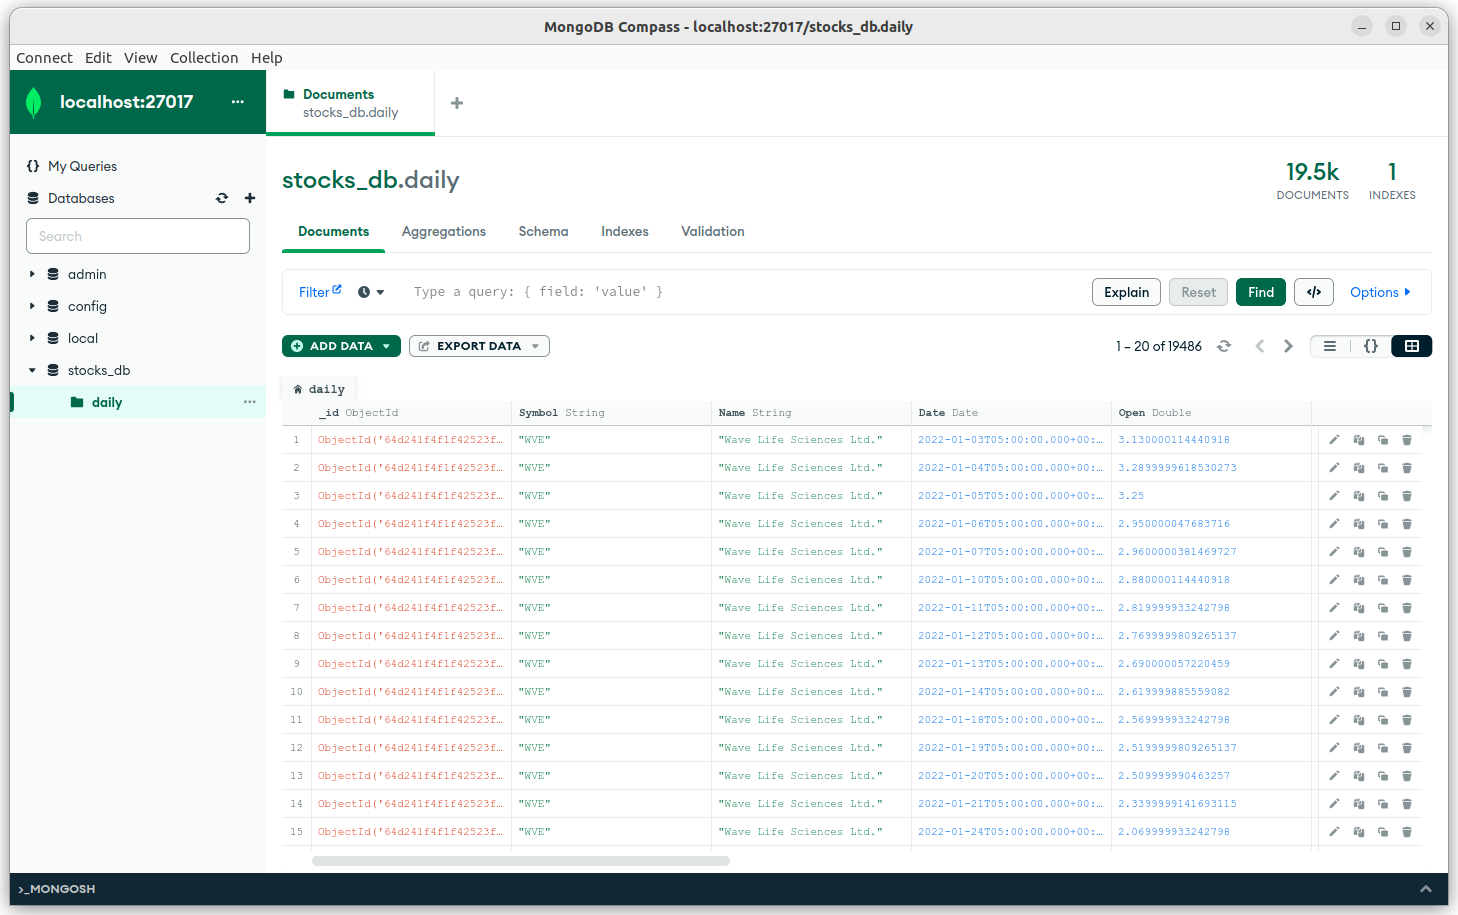Open a new tab with plus
This screenshot has width=1458, height=915.
click(x=457, y=103)
